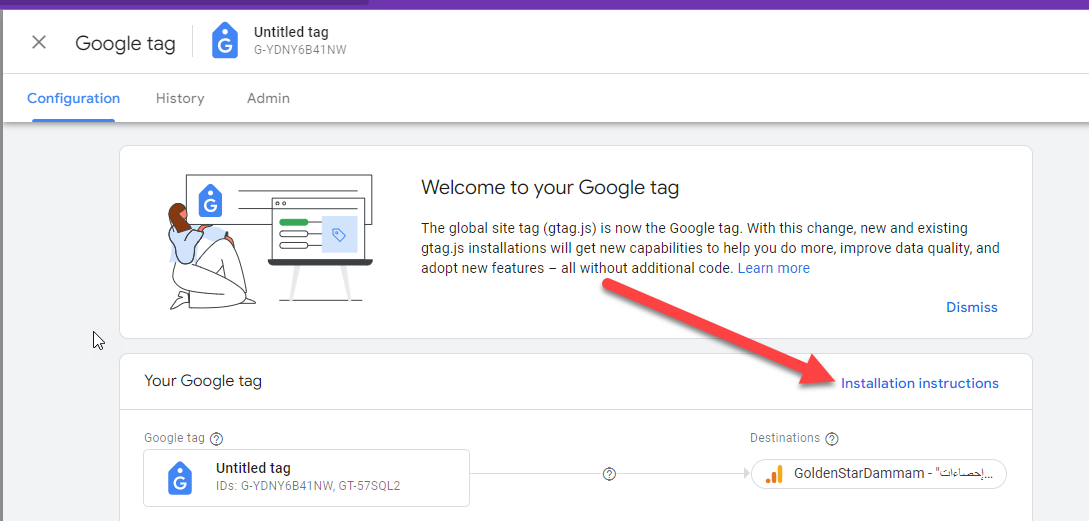Switch to the Admin tab
Image resolution: width=1089 pixels, height=521 pixels.
coord(268,99)
